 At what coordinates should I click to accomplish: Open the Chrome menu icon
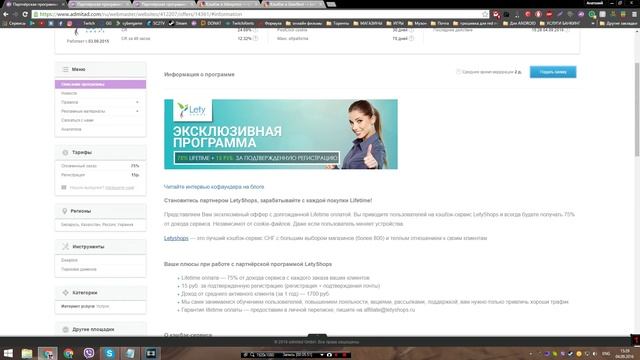(634, 14)
